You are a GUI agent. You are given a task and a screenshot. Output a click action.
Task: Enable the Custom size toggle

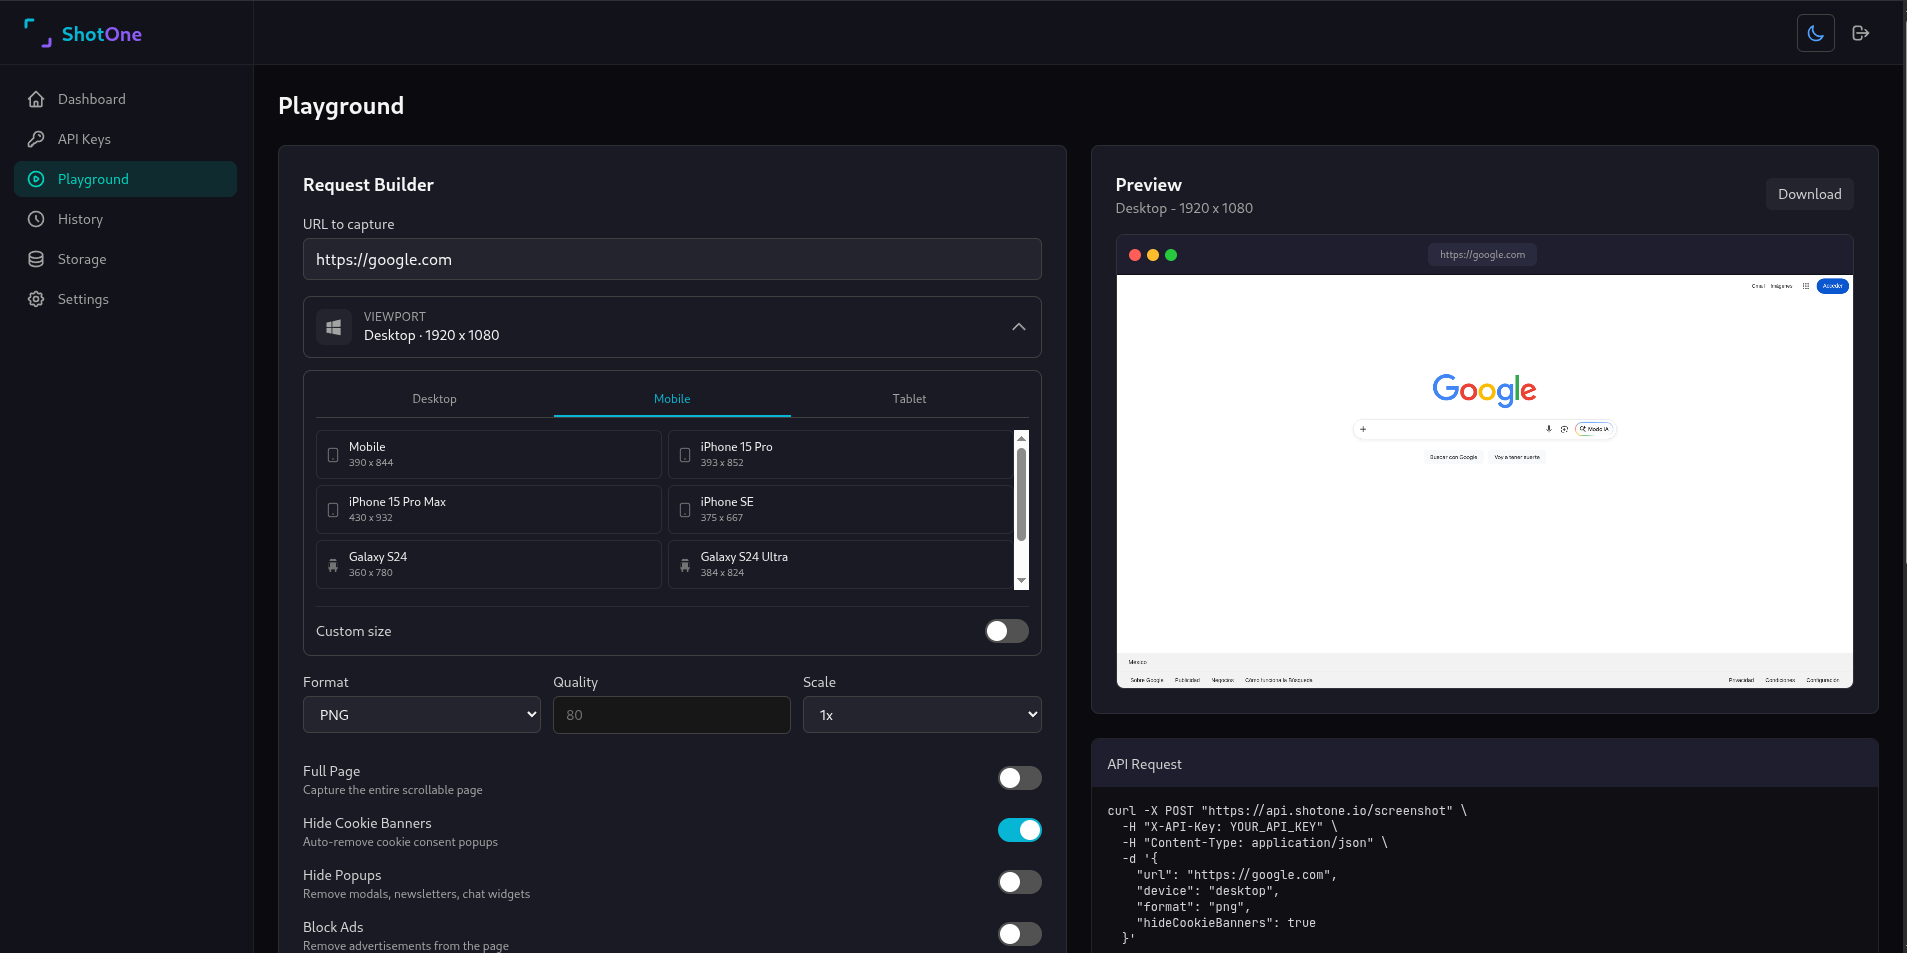point(1006,631)
